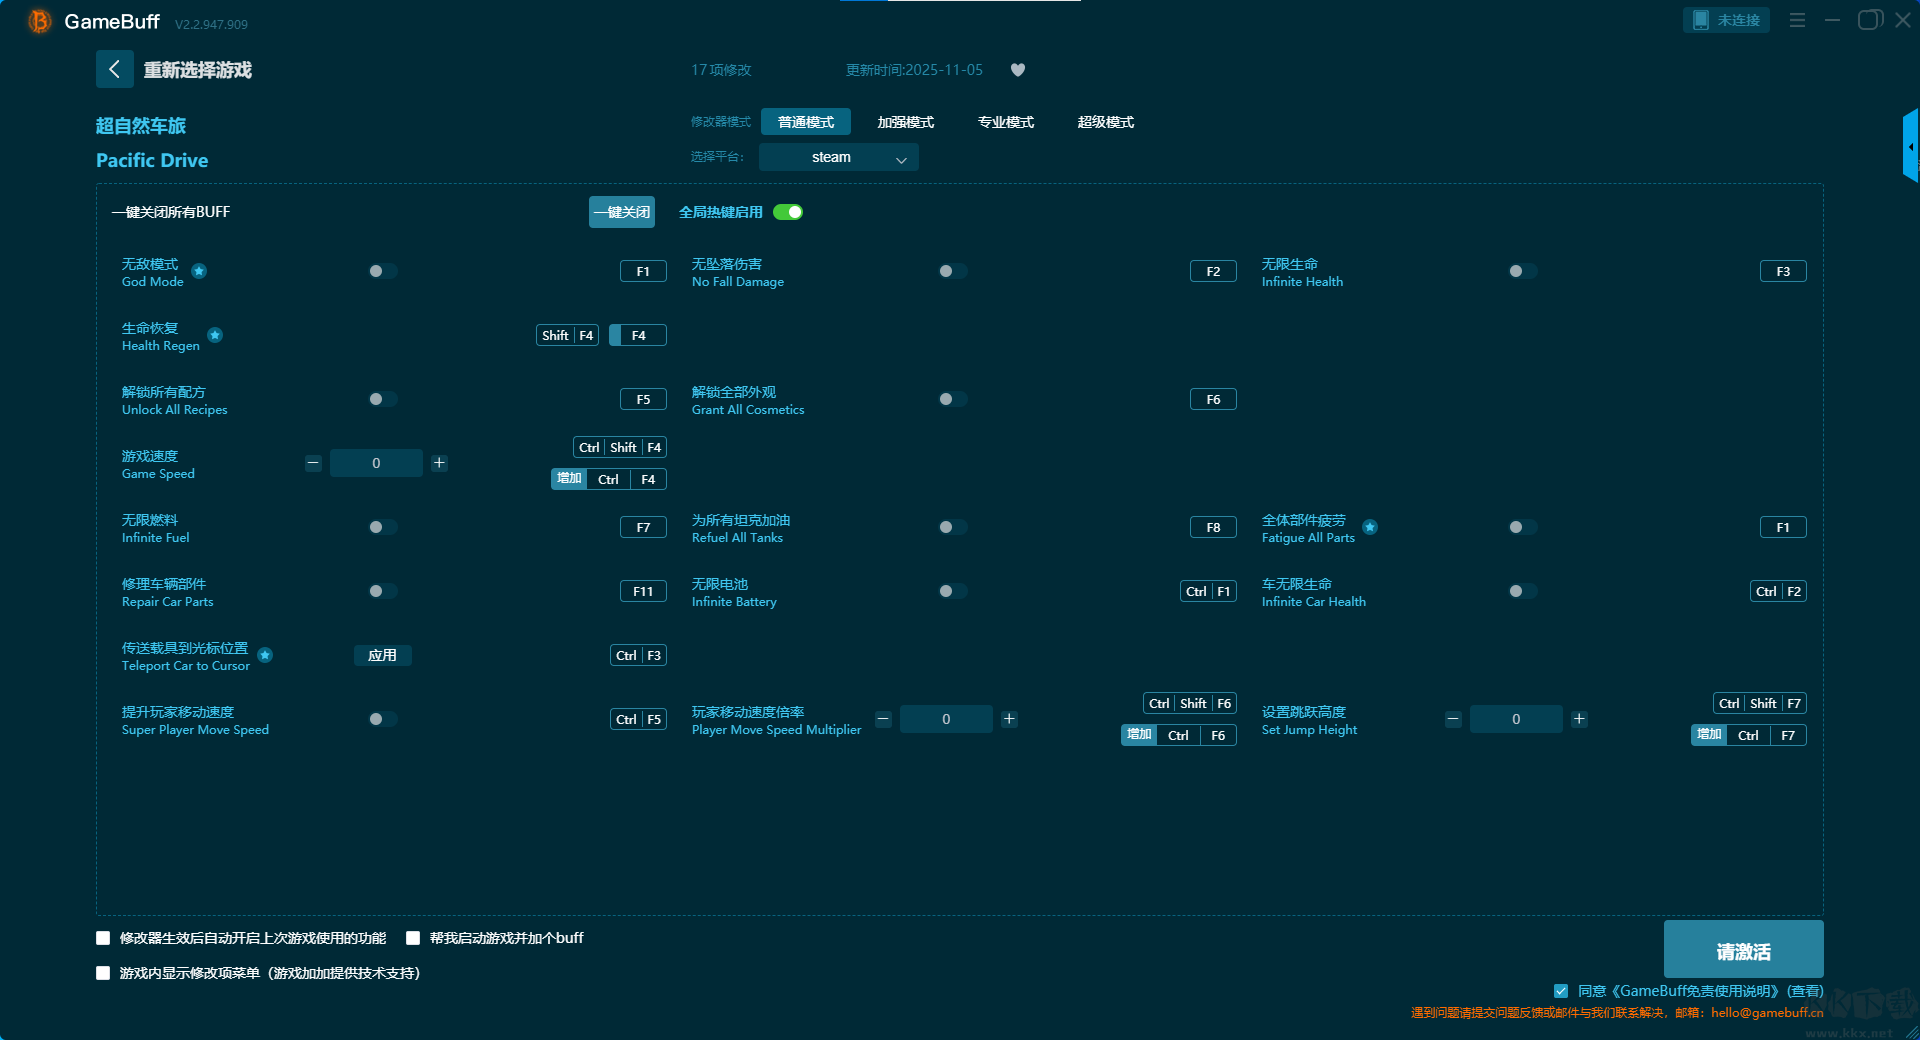Click the F7 hotkey for Infinite Fuel
The image size is (1920, 1040).
tap(643, 527)
